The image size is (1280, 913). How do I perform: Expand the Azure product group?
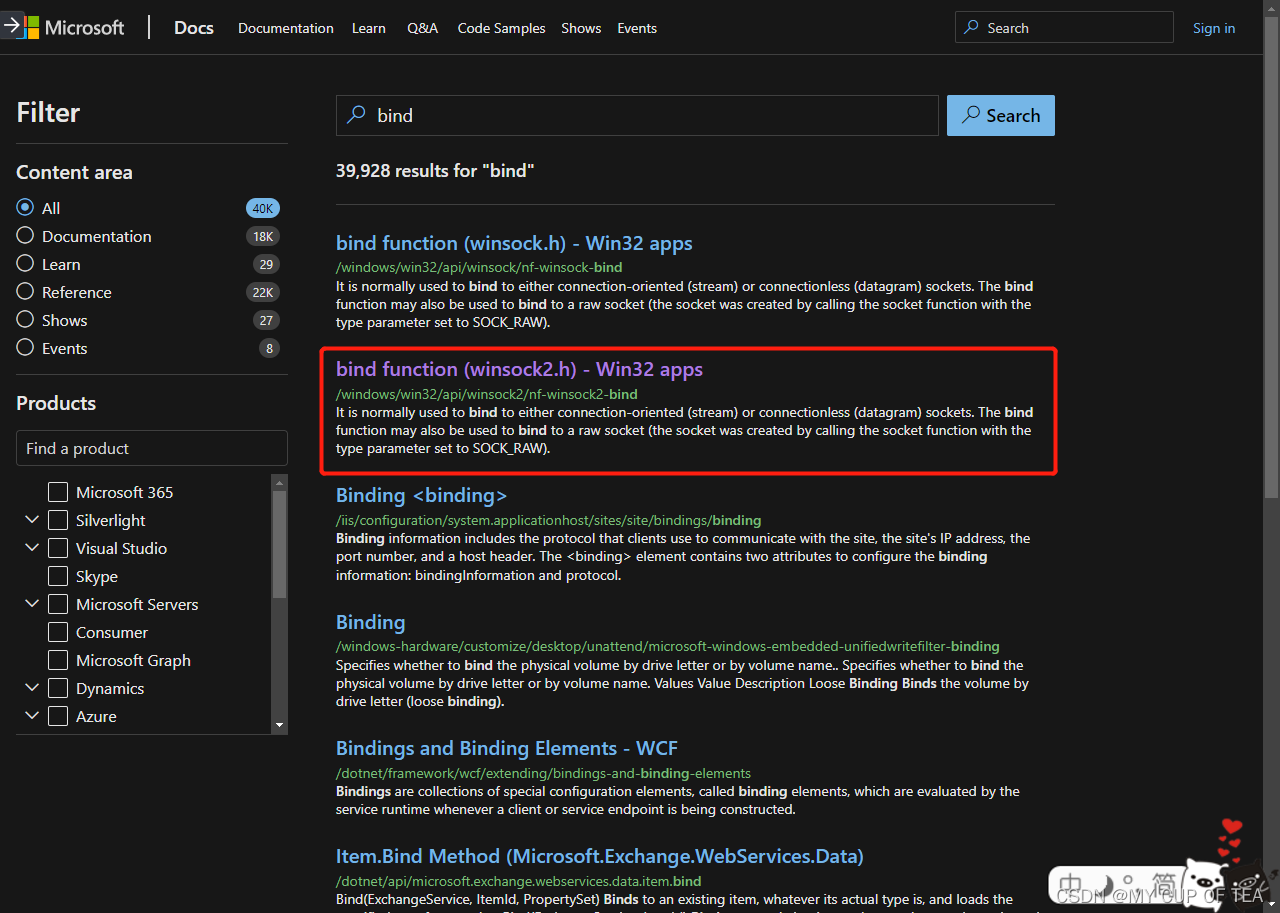(x=32, y=716)
